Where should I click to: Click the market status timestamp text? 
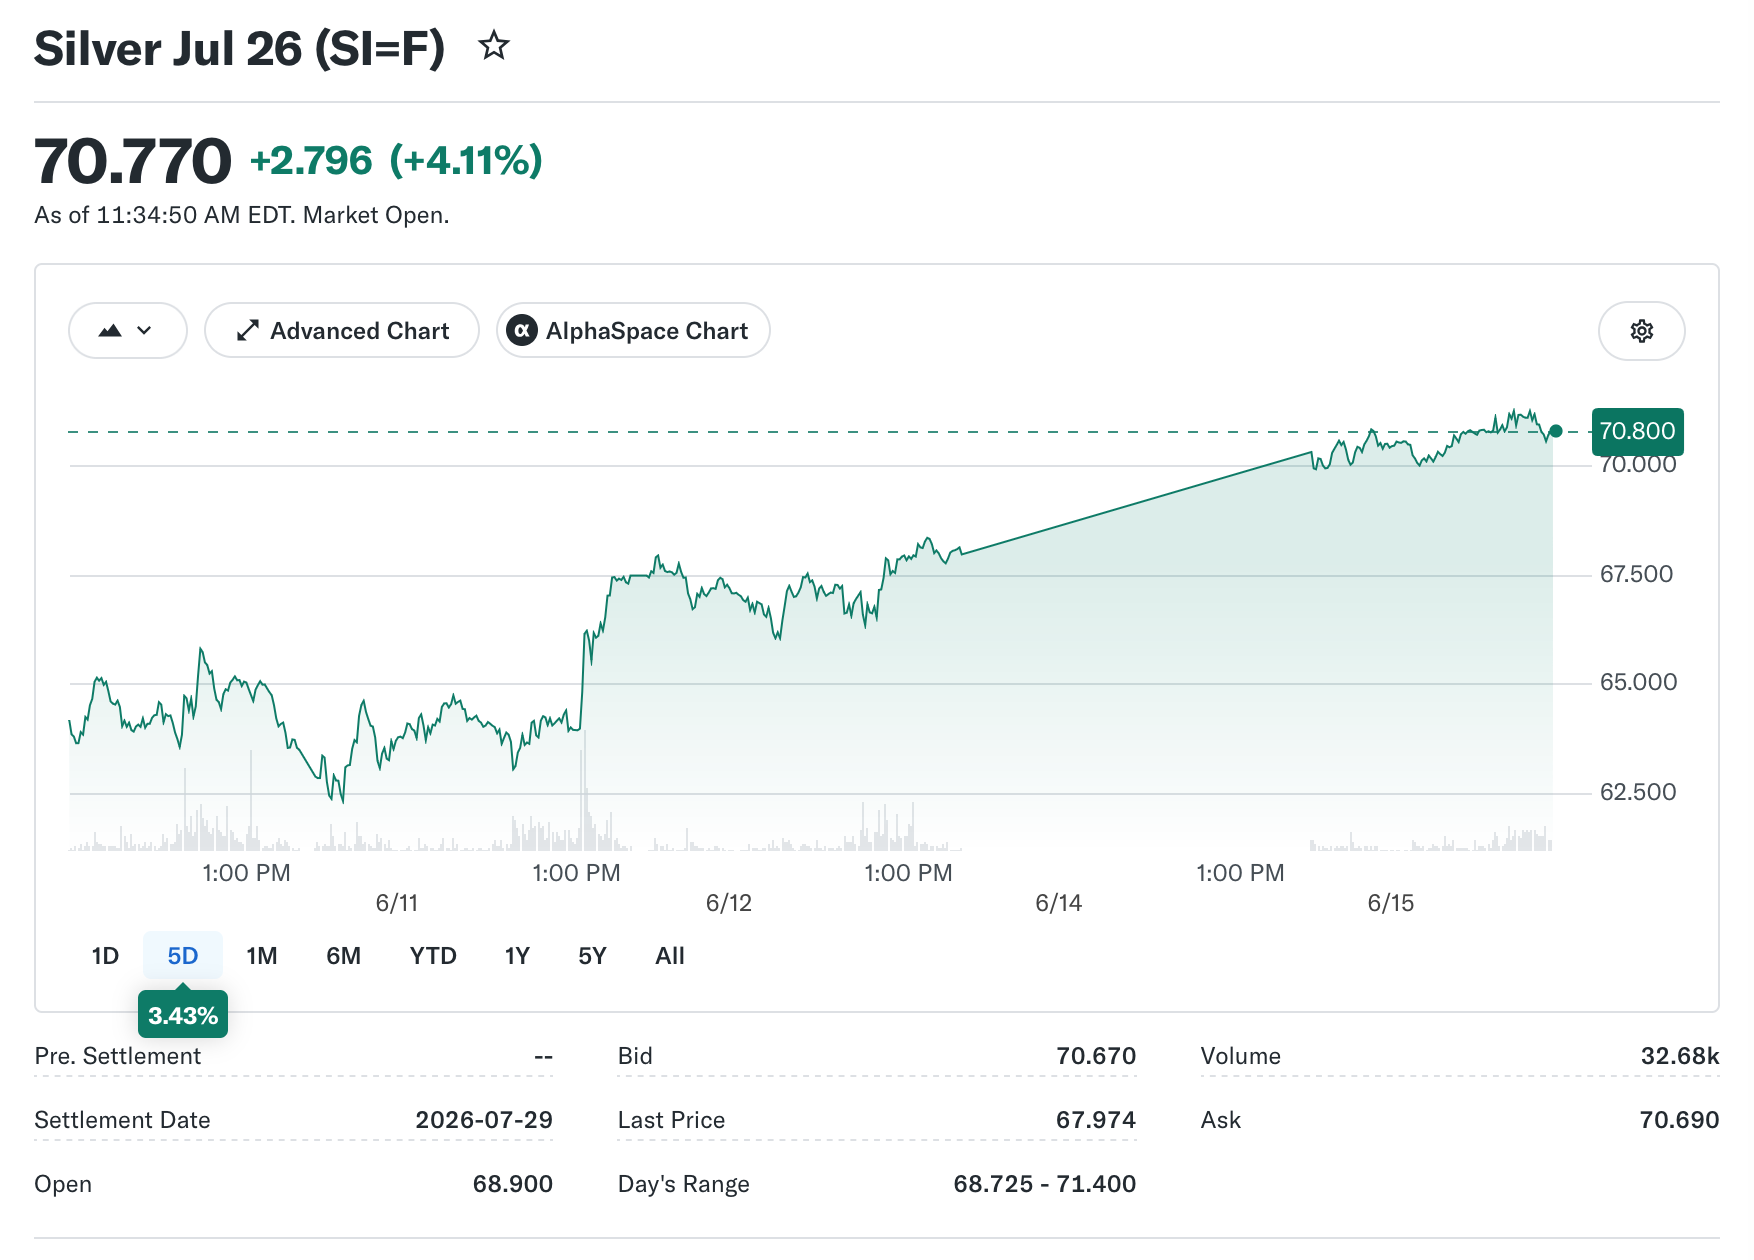tap(242, 215)
